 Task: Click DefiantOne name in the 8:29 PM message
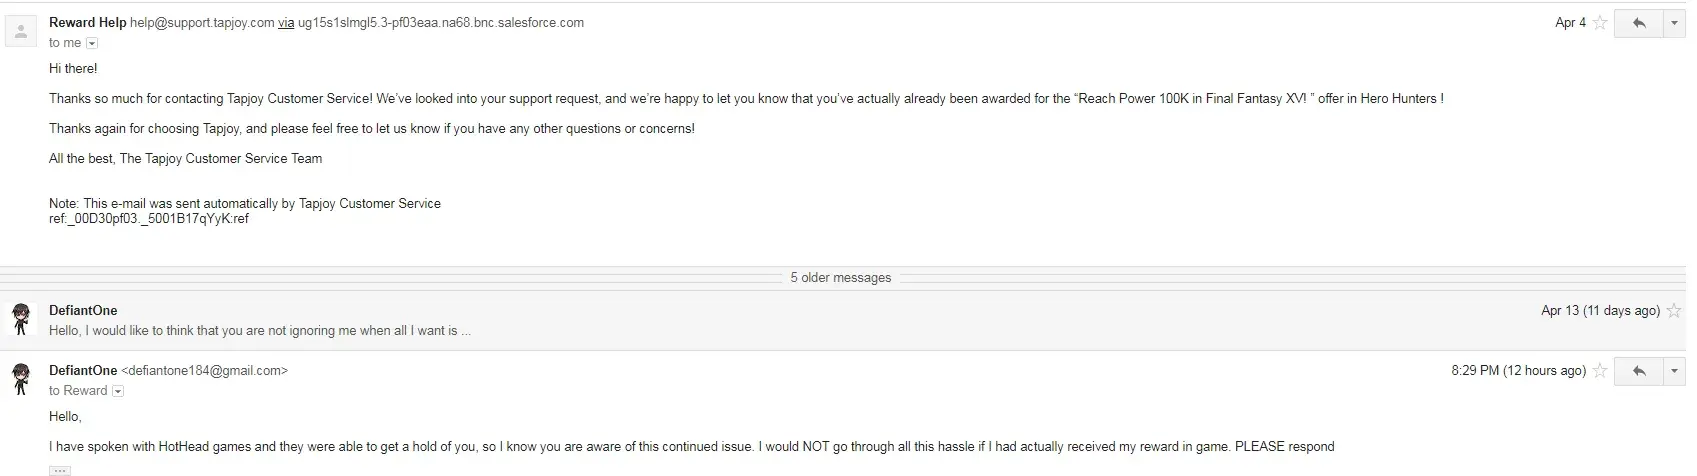click(x=83, y=370)
